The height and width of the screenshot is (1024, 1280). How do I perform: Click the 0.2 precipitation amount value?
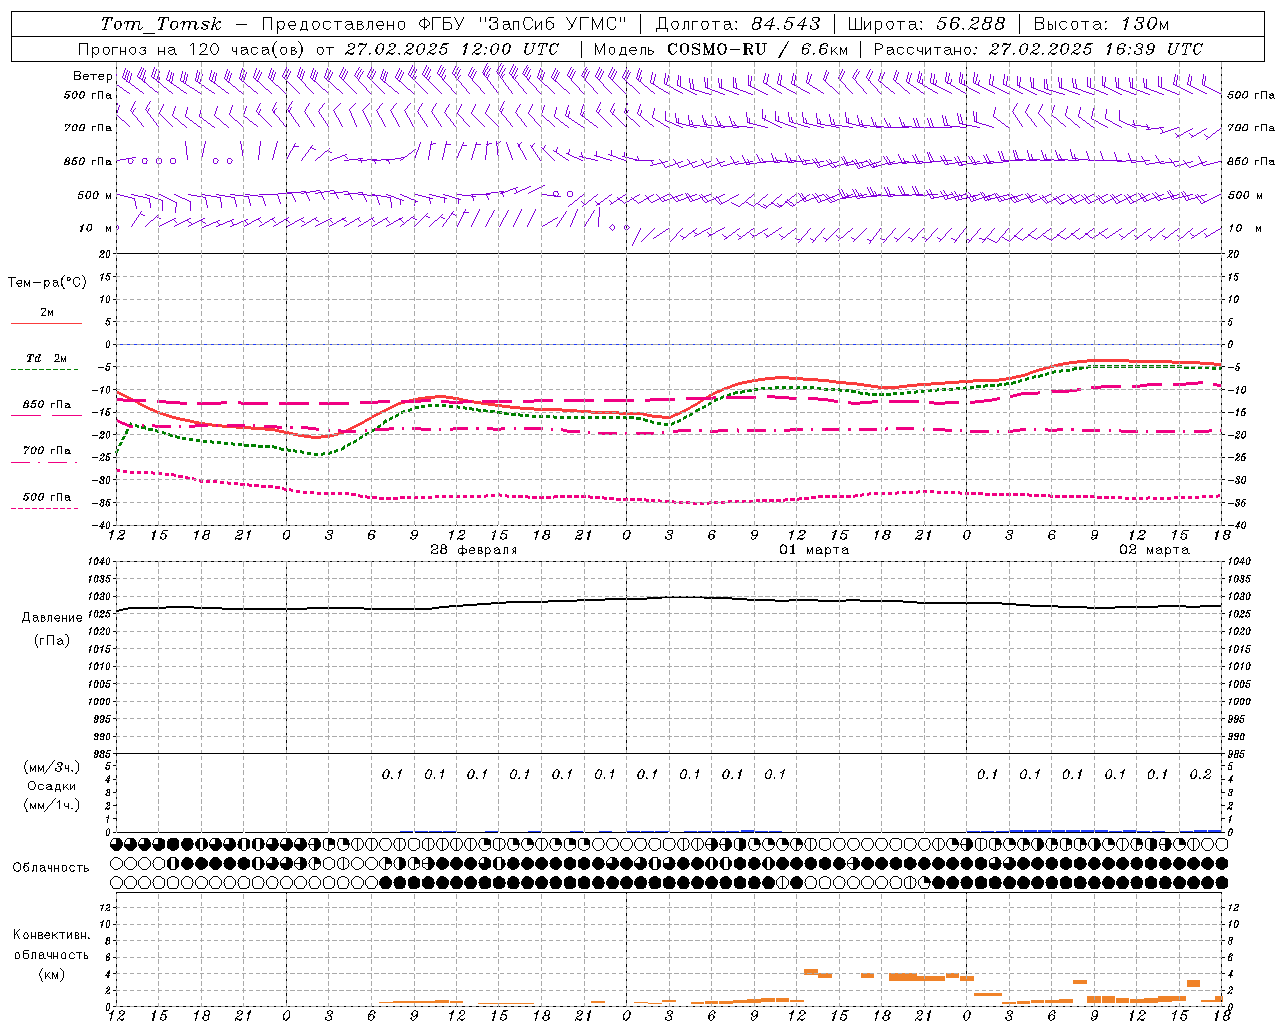coord(1200,774)
